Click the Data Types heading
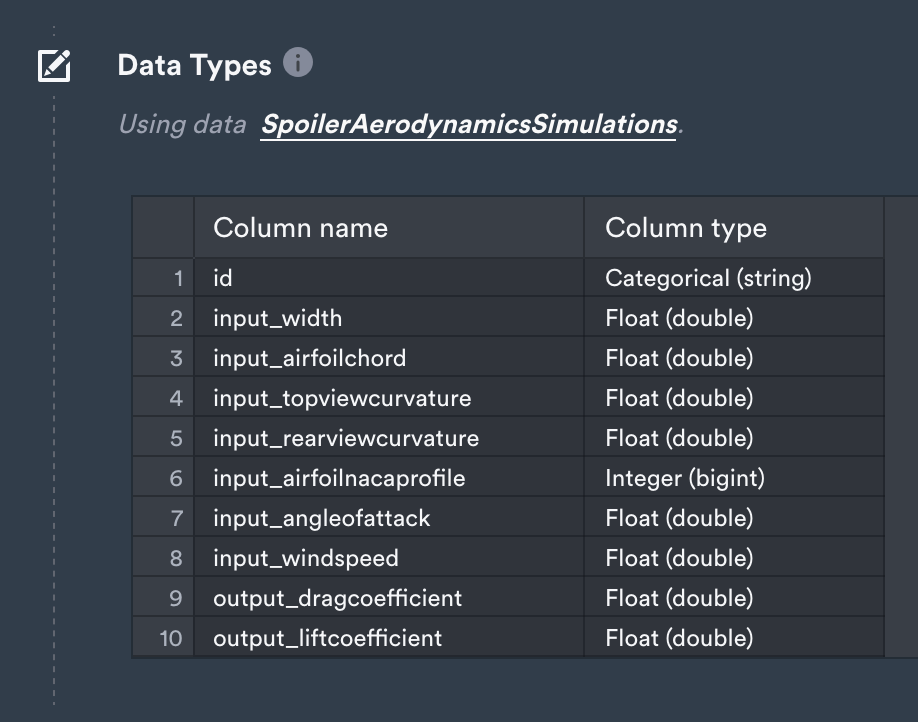 coord(194,65)
